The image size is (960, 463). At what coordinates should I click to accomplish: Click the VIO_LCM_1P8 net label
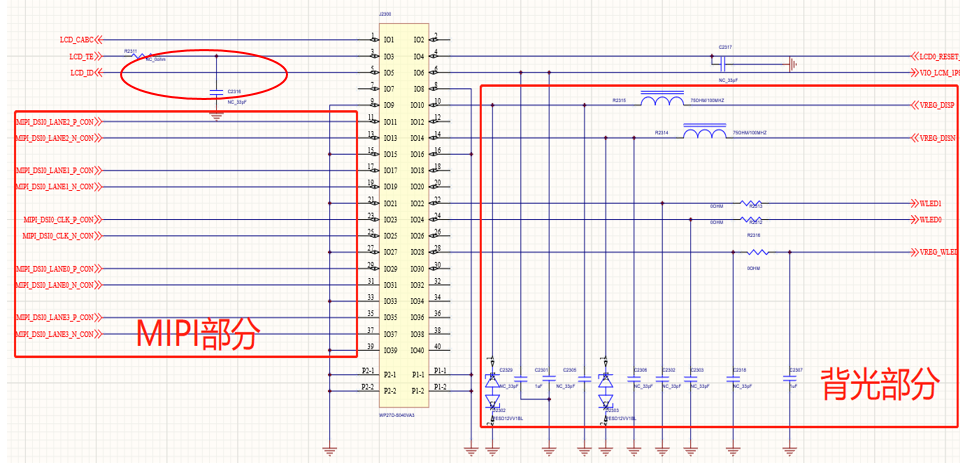(940, 73)
